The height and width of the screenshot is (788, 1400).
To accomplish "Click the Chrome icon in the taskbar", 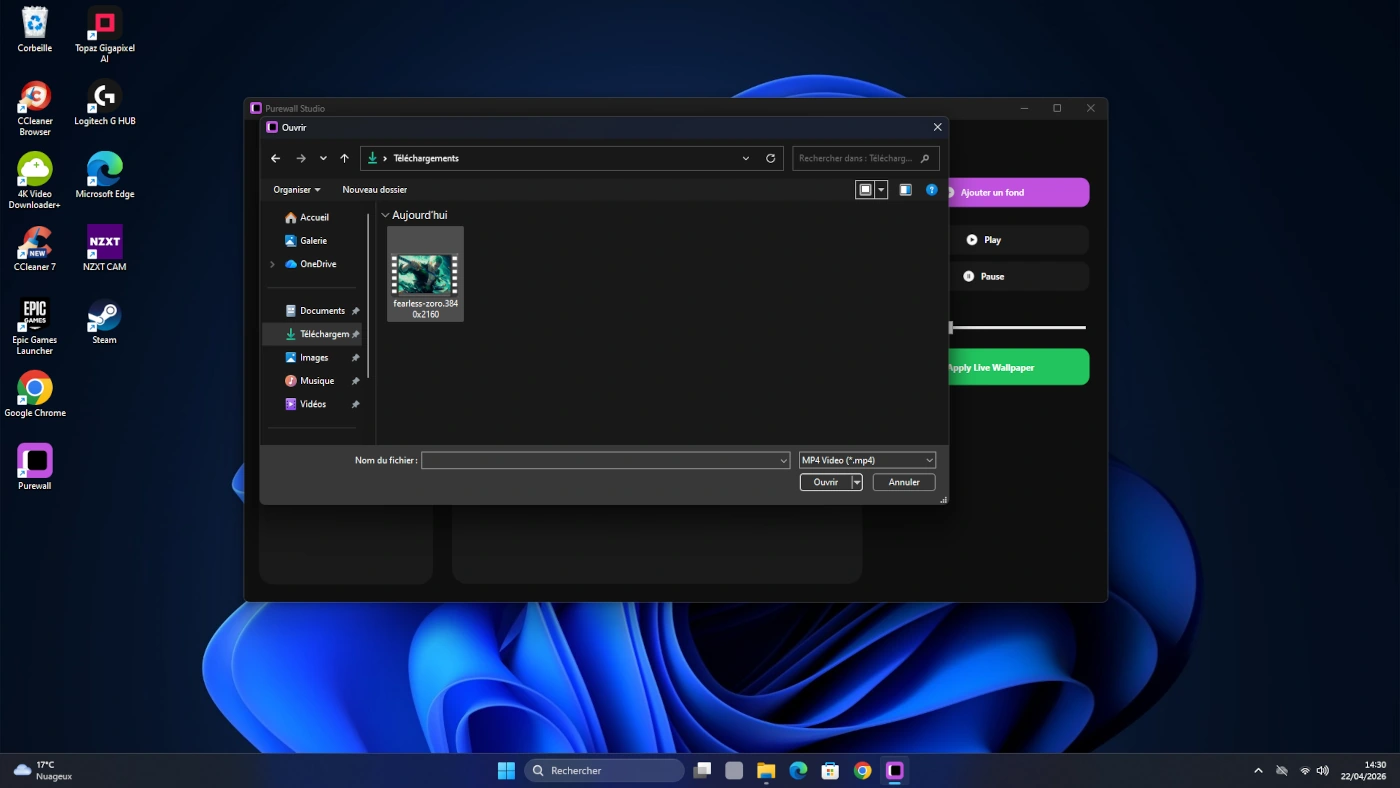I will [x=862, y=770].
